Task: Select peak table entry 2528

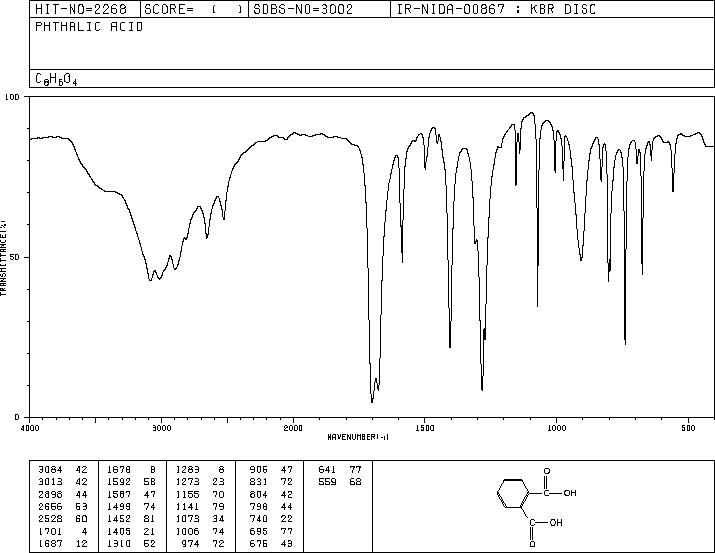Action: [50, 519]
